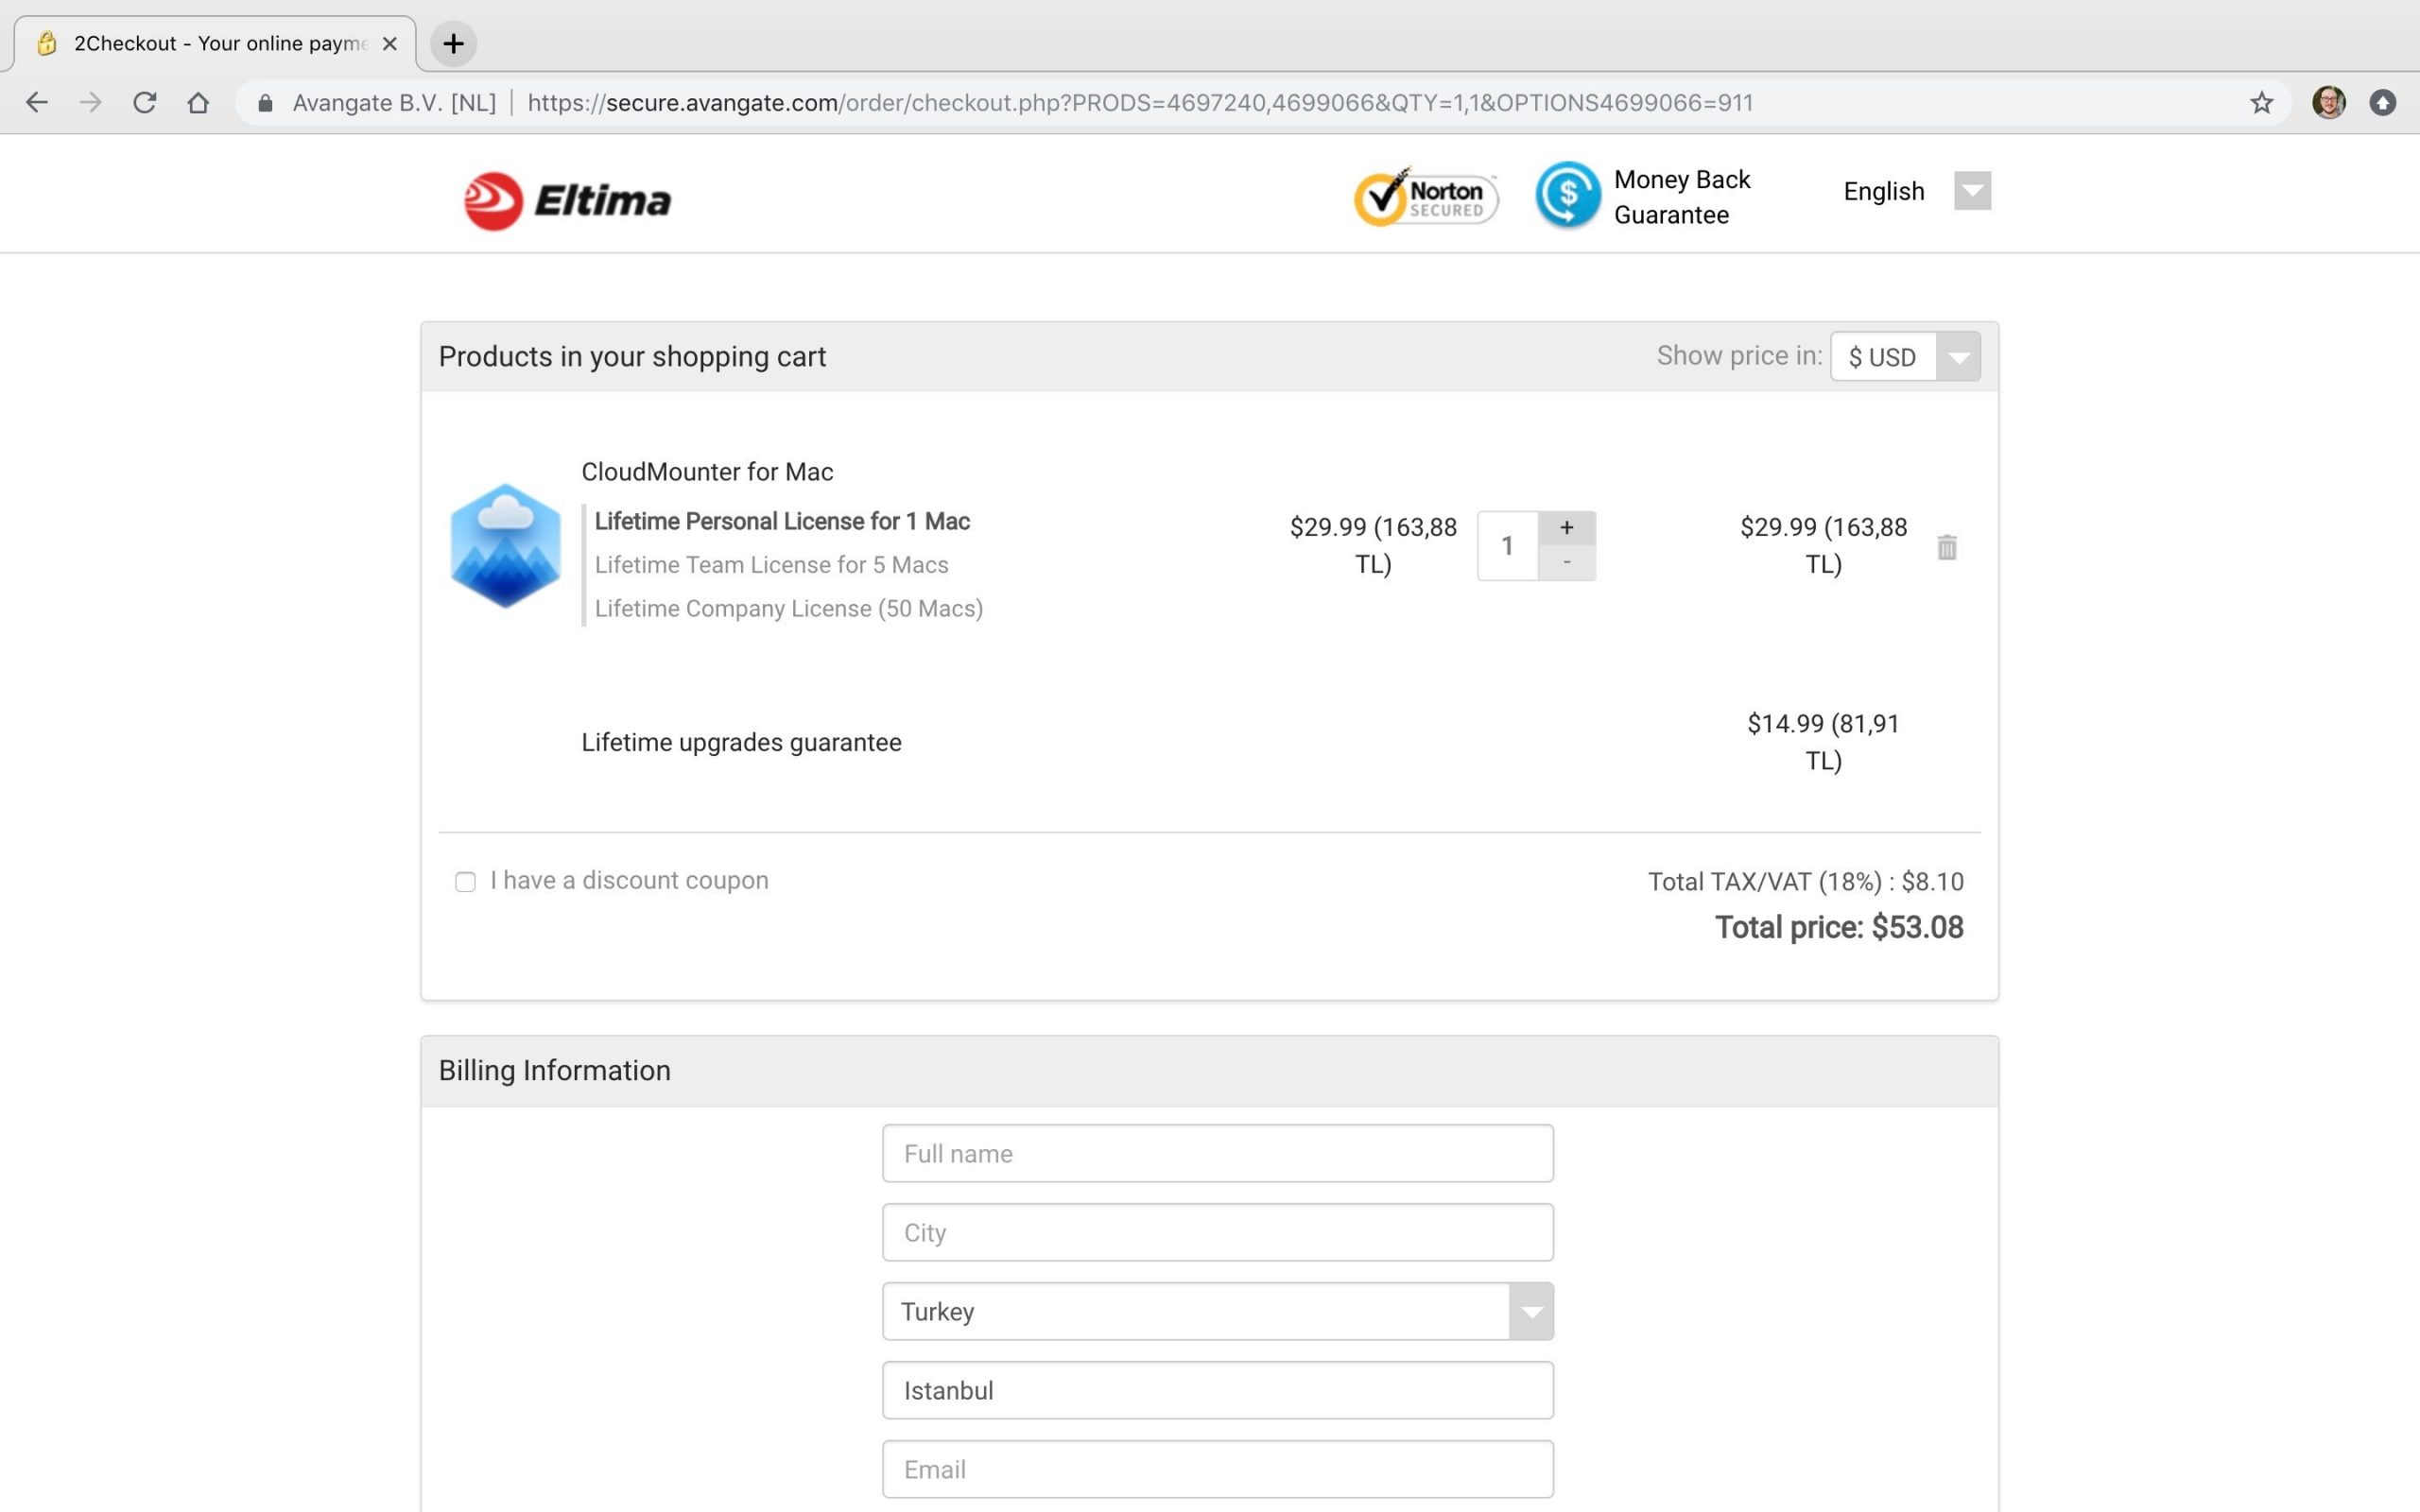Click the Full name input field
The image size is (2420, 1512).
[x=1217, y=1153]
